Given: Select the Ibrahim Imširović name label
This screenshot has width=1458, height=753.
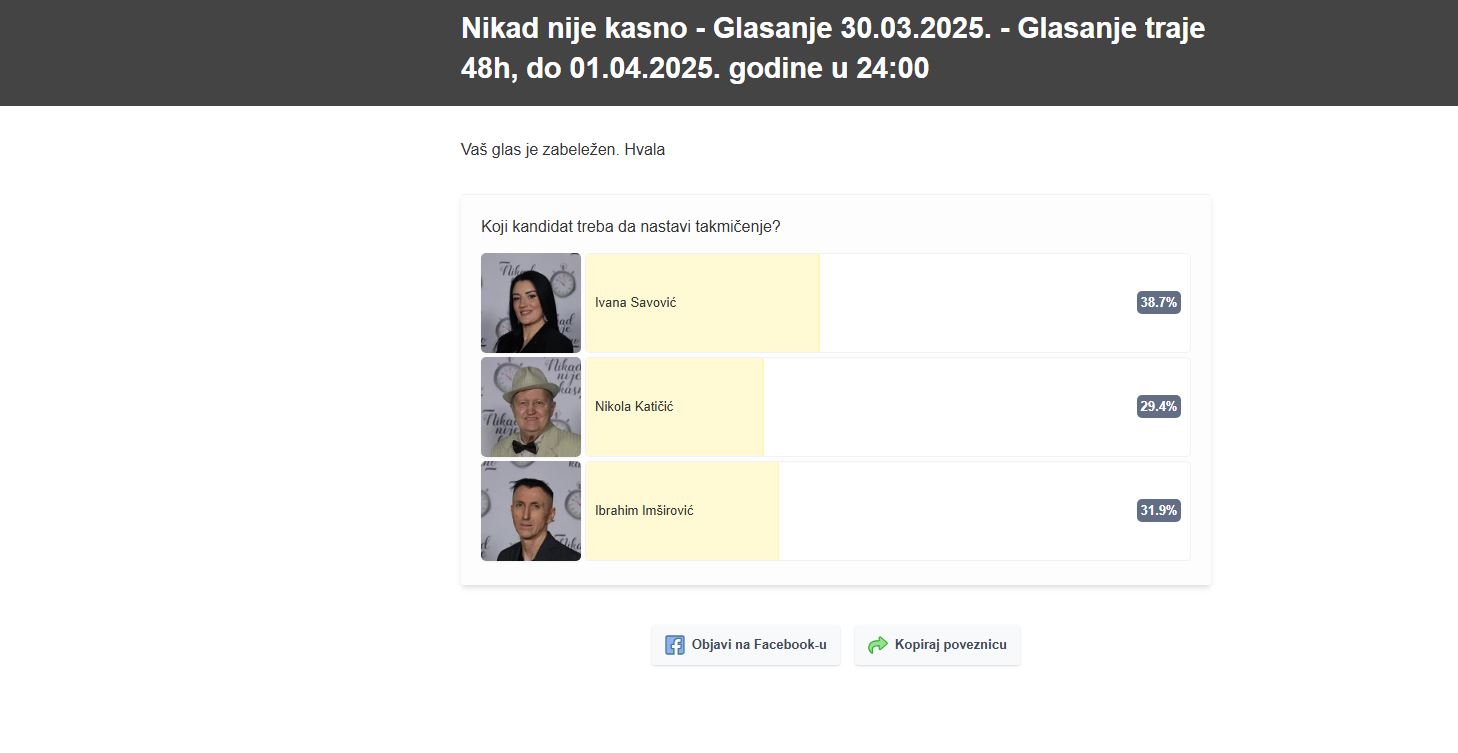Looking at the screenshot, I should pos(644,510).
